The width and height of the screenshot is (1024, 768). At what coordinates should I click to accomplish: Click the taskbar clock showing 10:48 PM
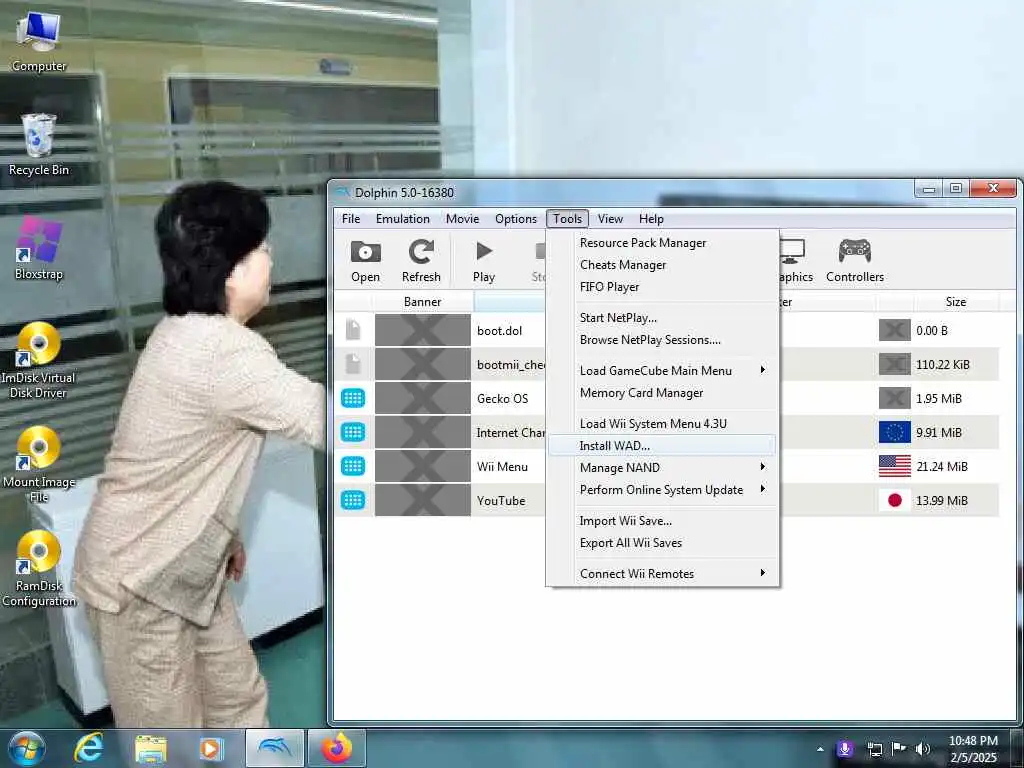tap(973, 749)
